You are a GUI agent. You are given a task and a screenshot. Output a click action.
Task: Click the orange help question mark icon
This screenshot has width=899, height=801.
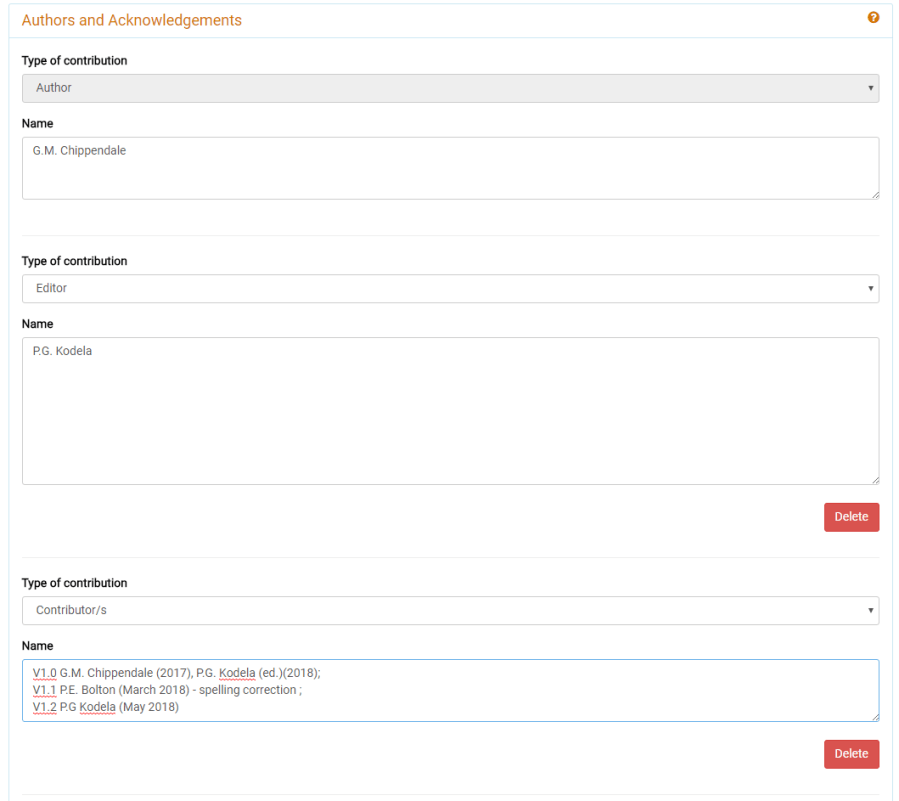point(873,18)
